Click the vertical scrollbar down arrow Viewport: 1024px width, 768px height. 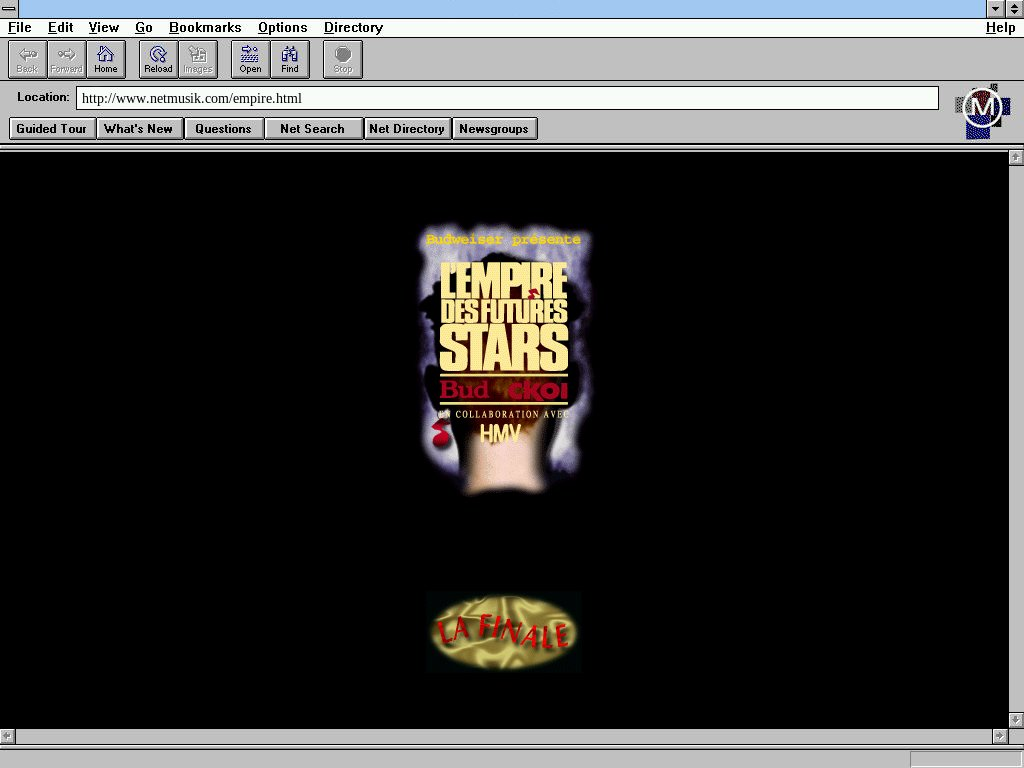tap(1016, 720)
